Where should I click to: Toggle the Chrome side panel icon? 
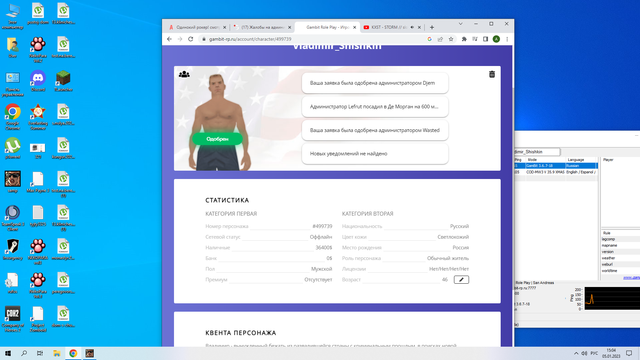485,39
